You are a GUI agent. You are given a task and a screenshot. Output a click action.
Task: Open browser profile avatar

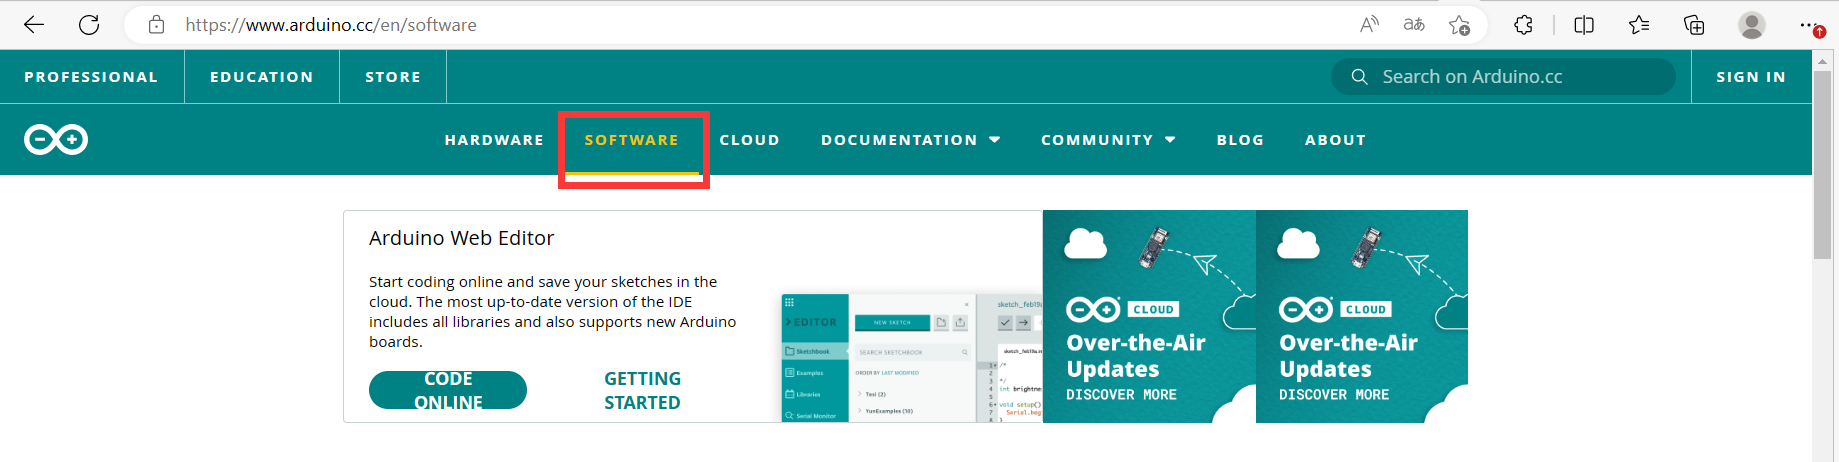pyautogui.click(x=1752, y=25)
